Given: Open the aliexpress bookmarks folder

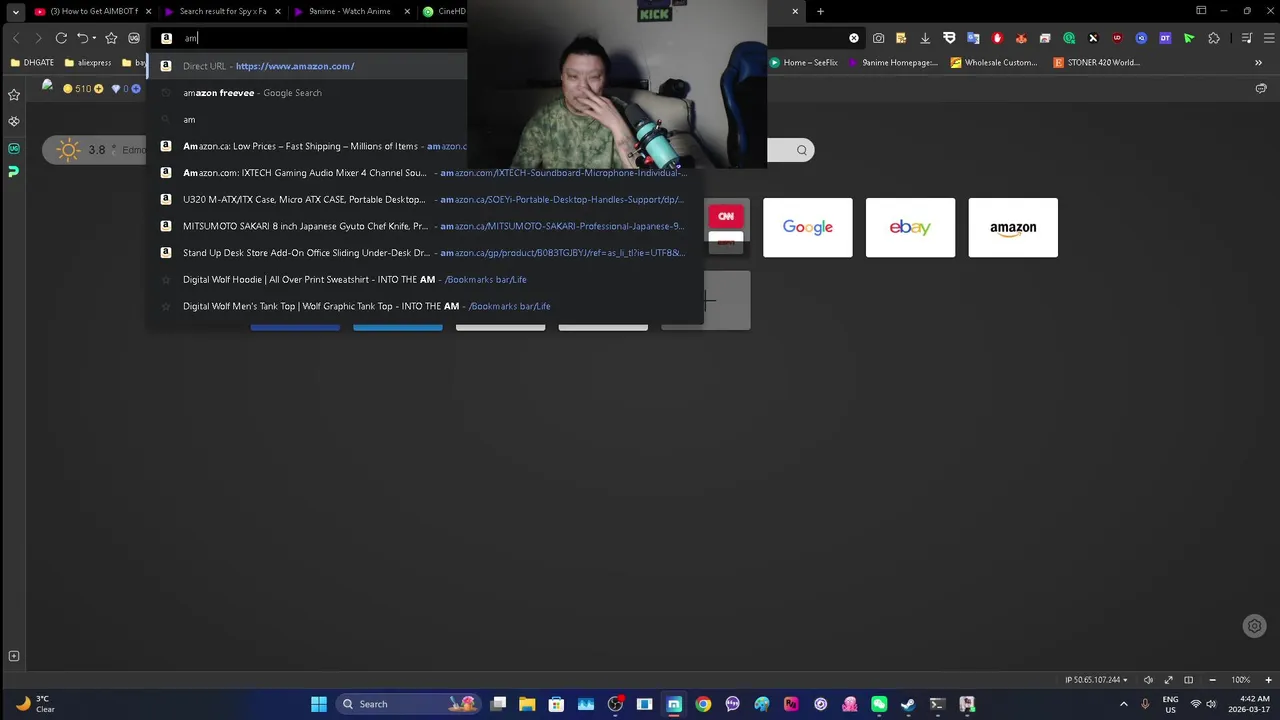Looking at the screenshot, I should click(88, 62).
